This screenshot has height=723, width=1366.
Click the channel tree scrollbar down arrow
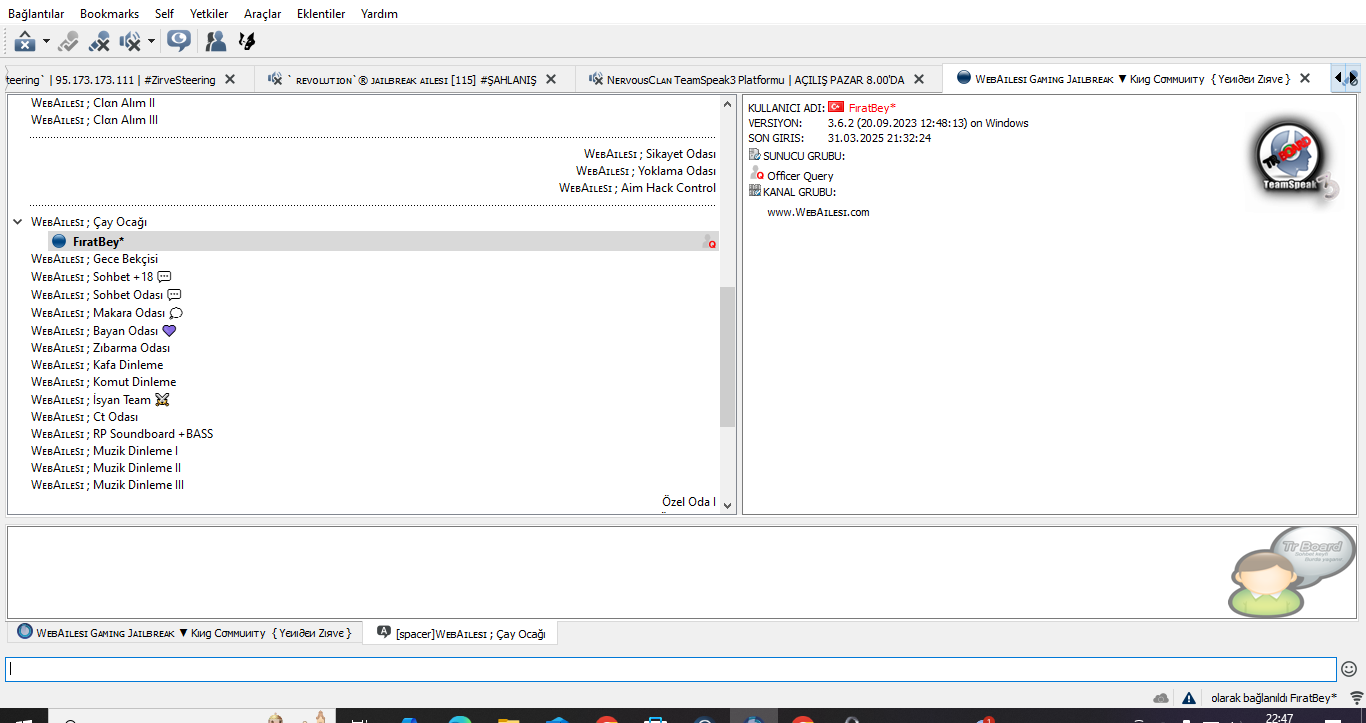point(727,506)
